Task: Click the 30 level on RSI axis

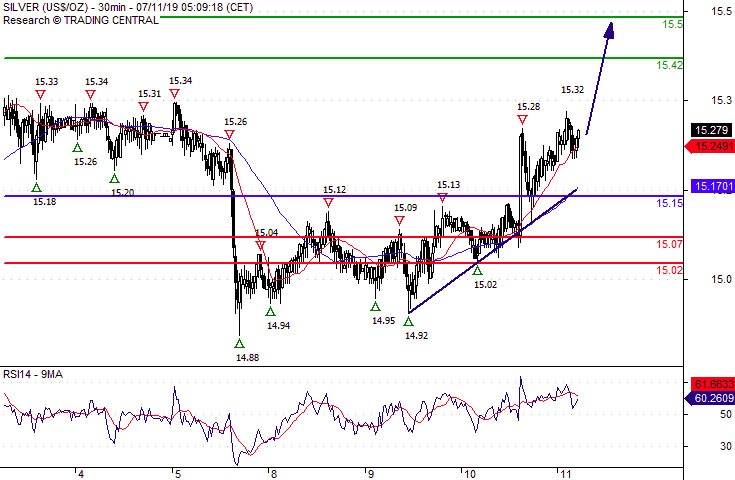Action: click(726, 446)
